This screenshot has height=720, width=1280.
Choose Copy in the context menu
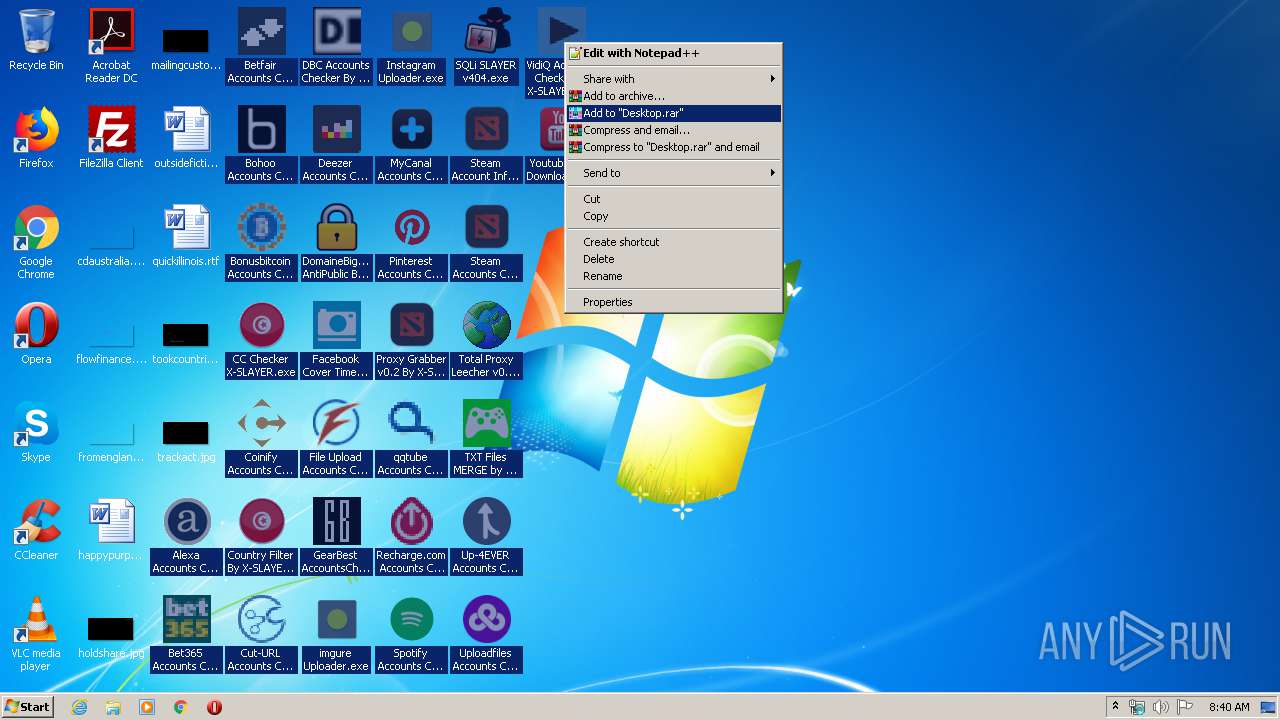tap(674, 216)
